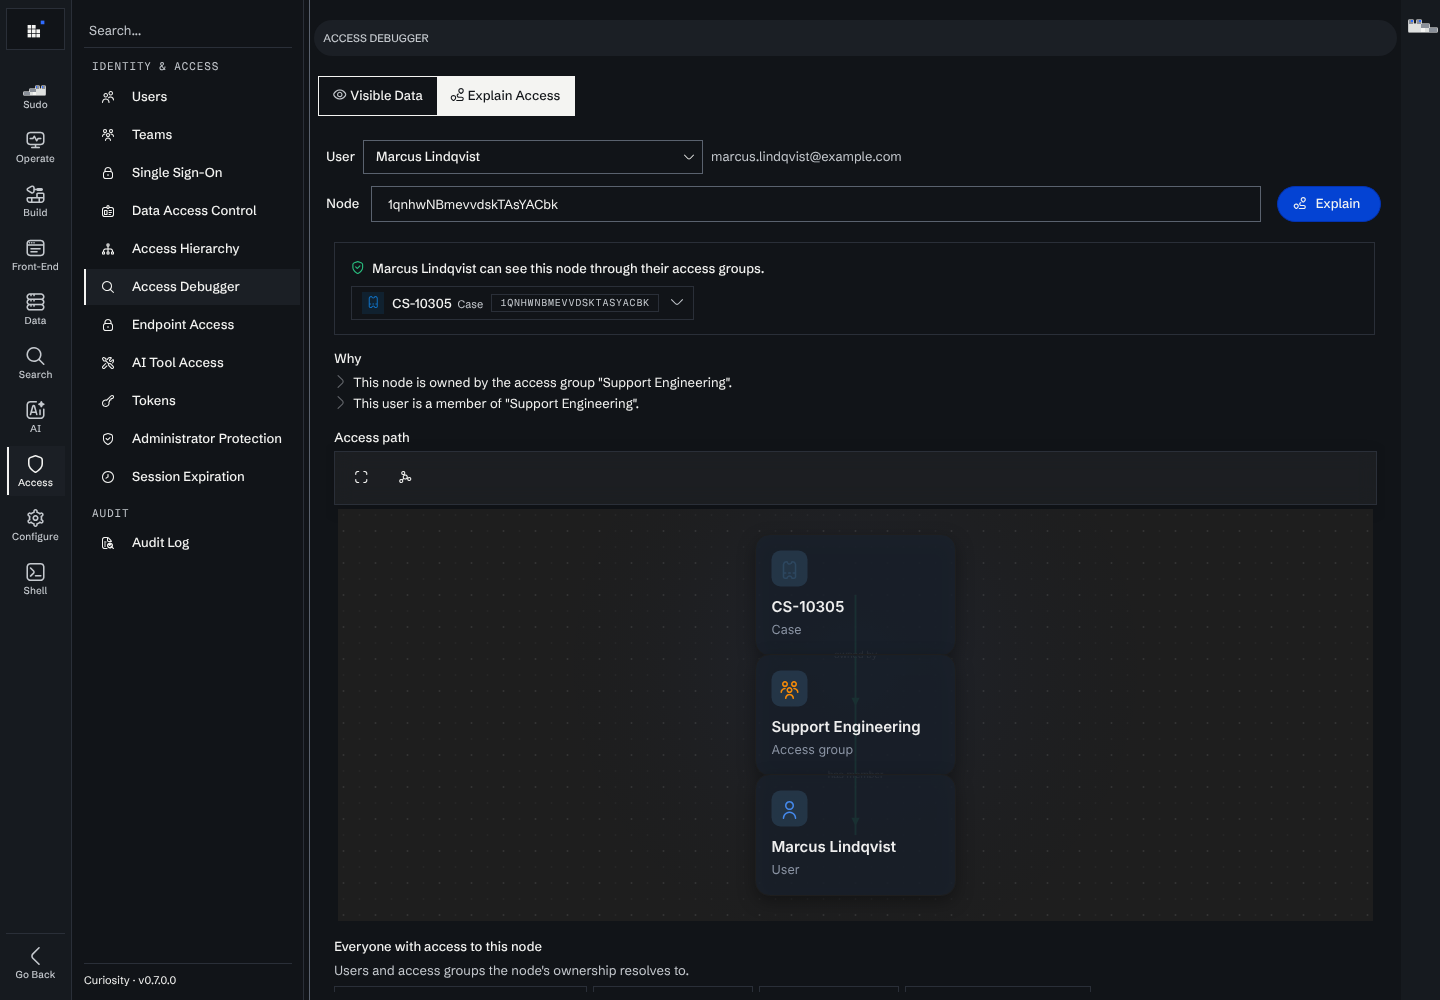Screen dimensions: 1440x1000
Task: Go to Single Sign-On settings
Action: click(x=192, y=173)
